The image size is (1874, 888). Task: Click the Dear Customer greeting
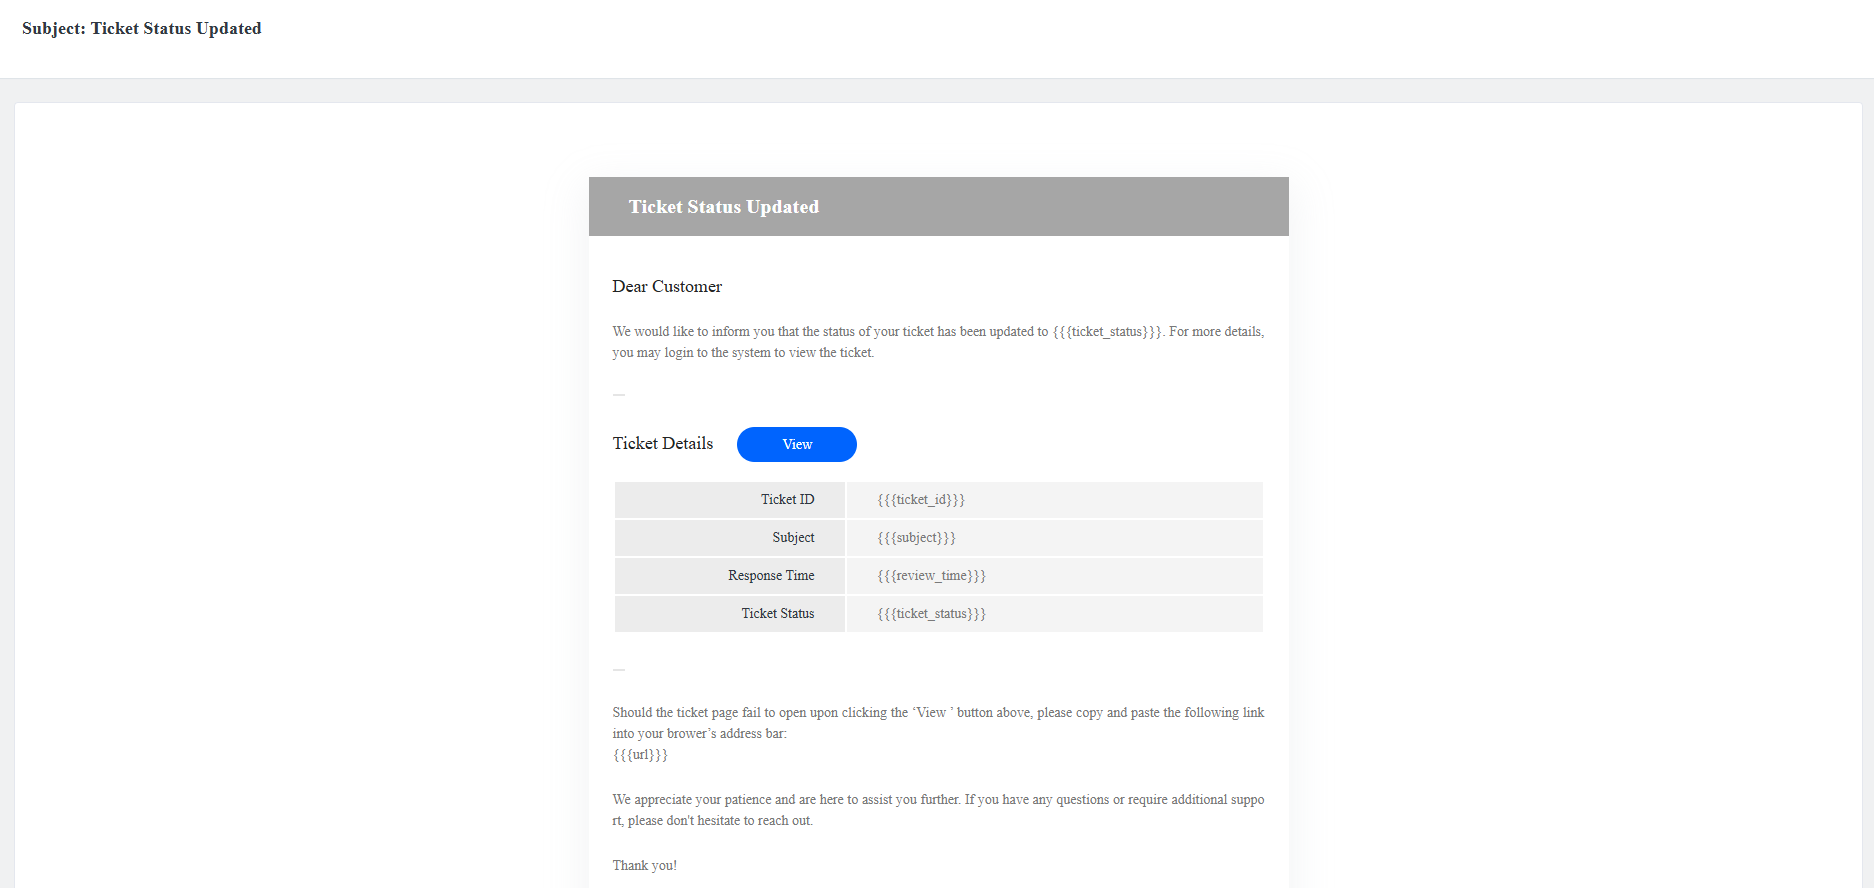pos(667,287)
